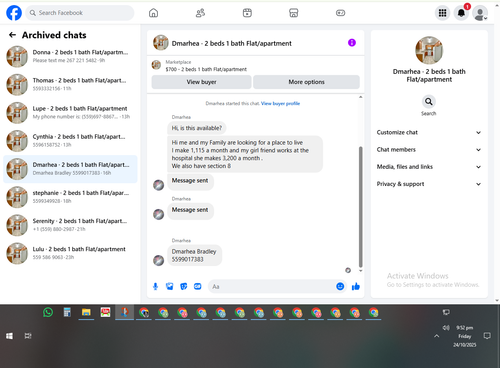The image size is (500, 368).
Task: Open the volume speaker tray icon
Action: pos(446,328)
